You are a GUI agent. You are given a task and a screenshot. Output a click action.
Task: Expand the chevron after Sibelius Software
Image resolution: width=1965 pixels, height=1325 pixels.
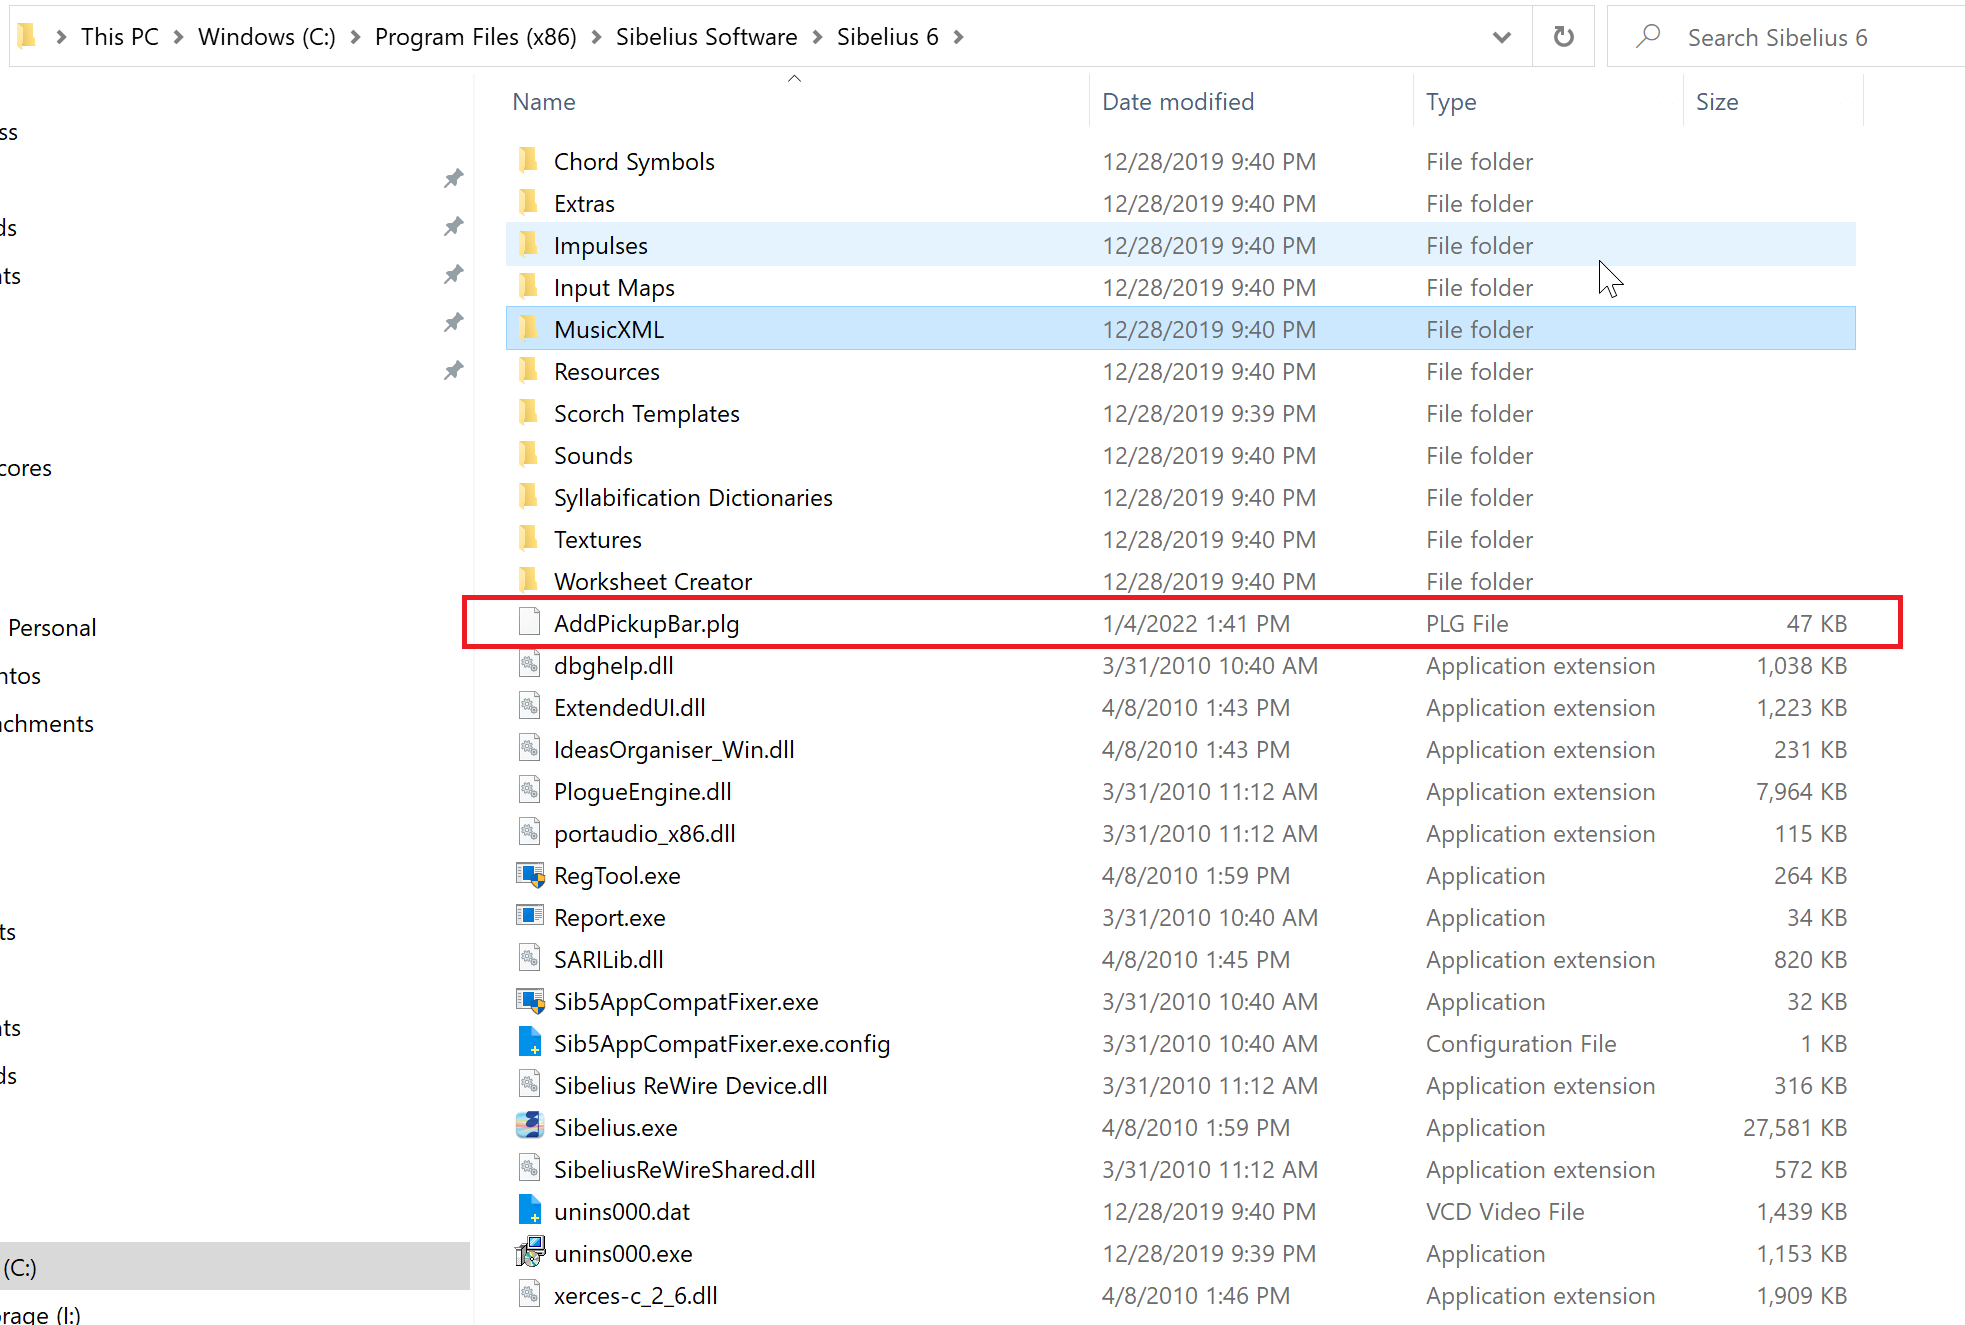tap(817, 37)
